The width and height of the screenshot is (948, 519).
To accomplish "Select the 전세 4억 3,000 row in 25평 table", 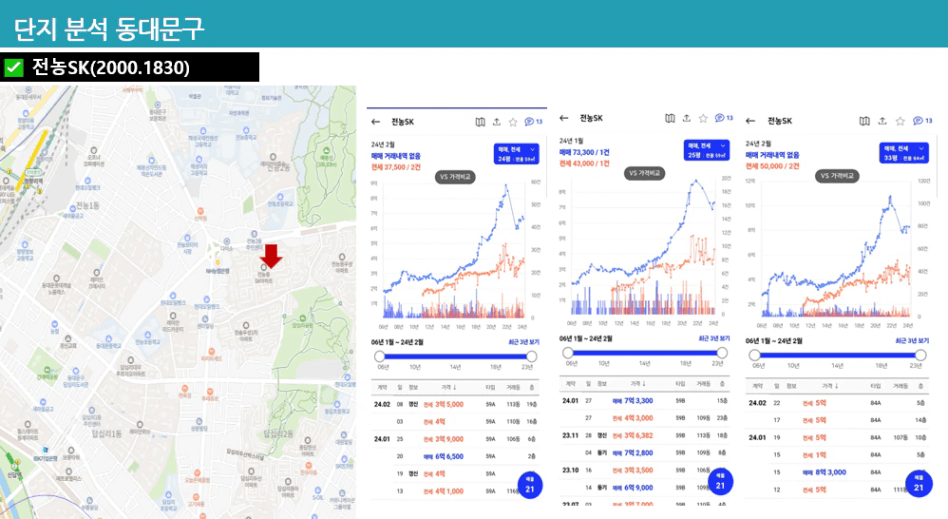I will click(x=644, y=418).
